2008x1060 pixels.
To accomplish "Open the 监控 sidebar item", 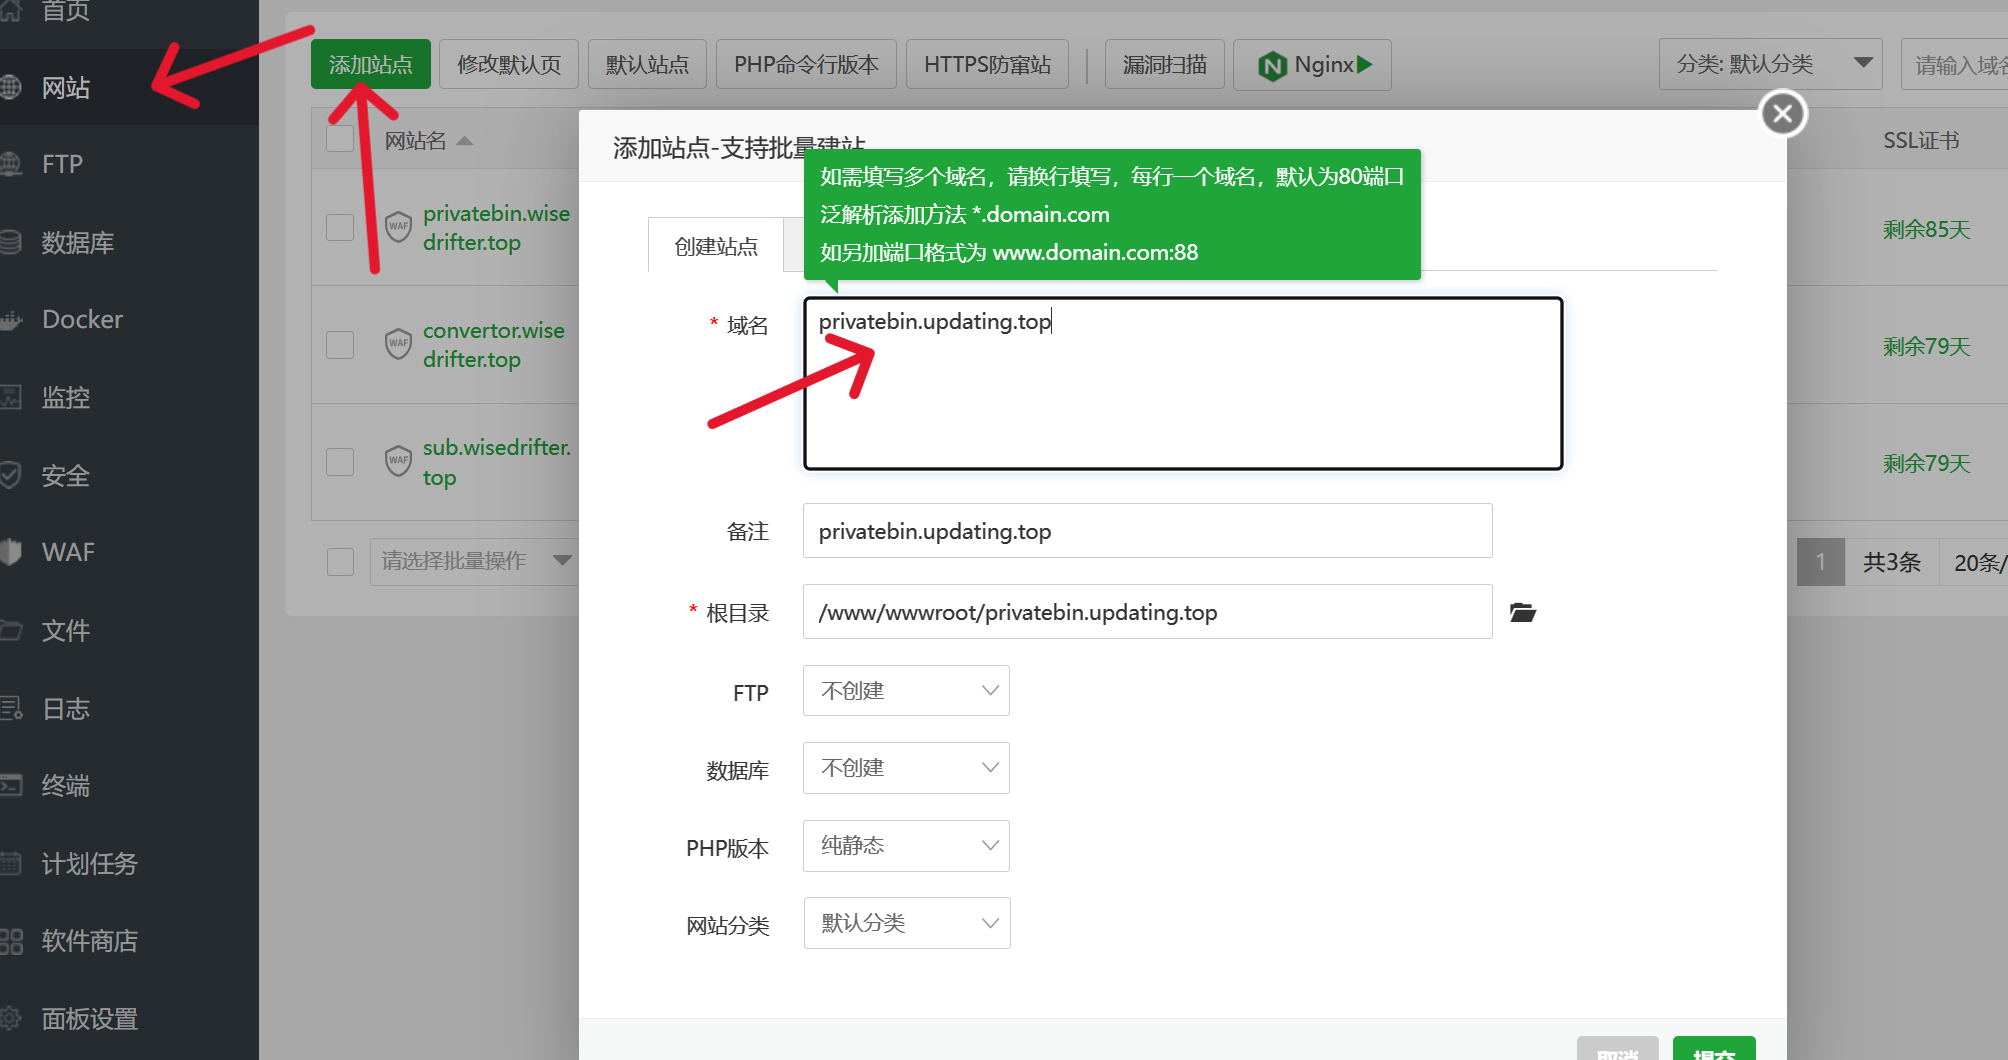I will coord(66,397).
